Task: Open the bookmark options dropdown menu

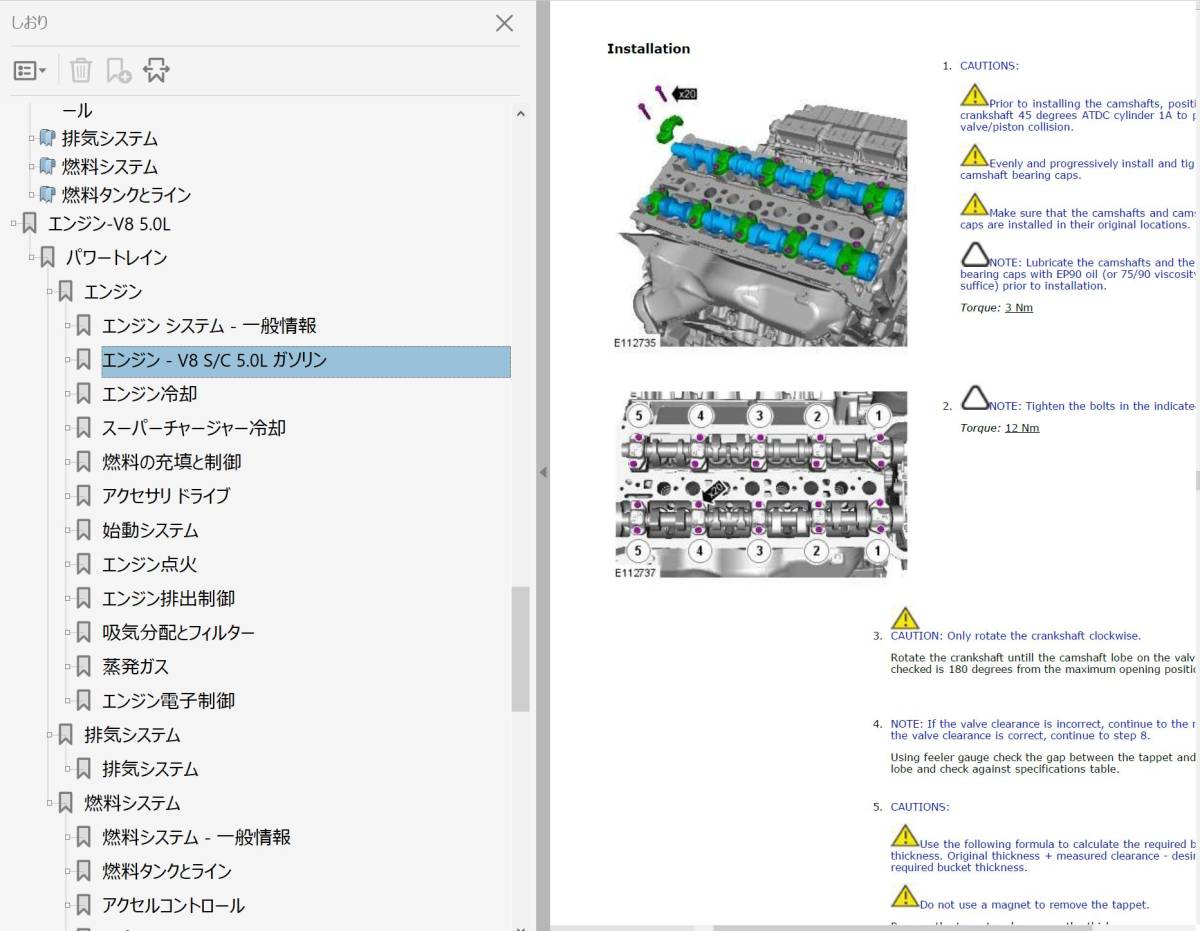Action: tap(30, 71)
